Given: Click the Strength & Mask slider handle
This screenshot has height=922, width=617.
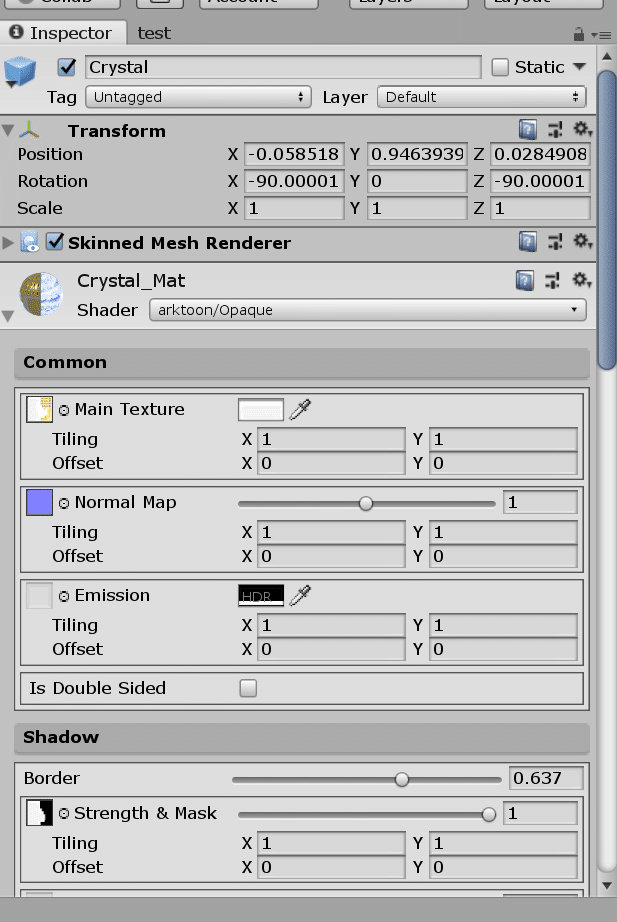Looking at the screenshot, I should [x=488, y=814].
